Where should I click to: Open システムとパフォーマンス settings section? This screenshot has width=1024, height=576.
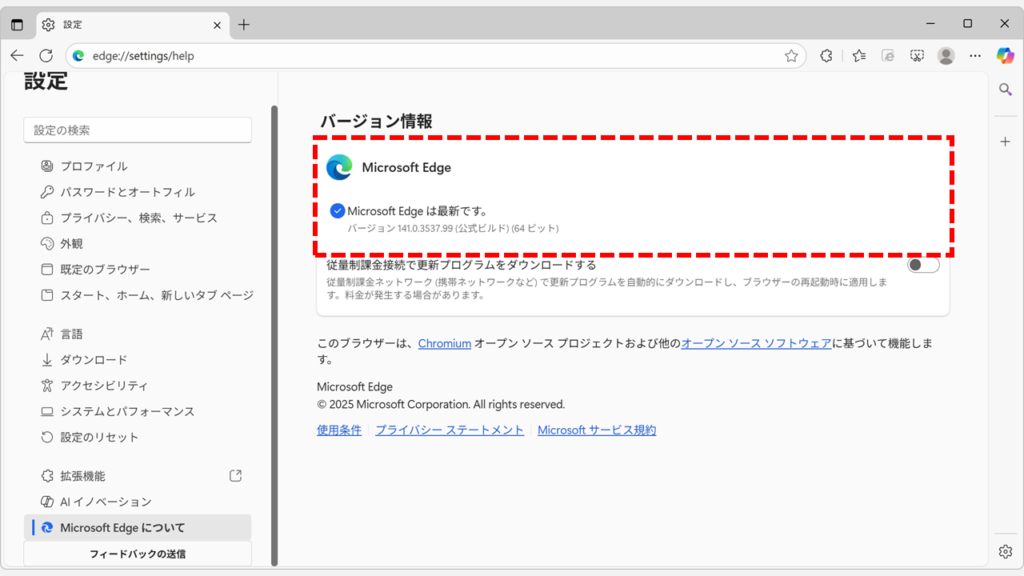[127, 411]
